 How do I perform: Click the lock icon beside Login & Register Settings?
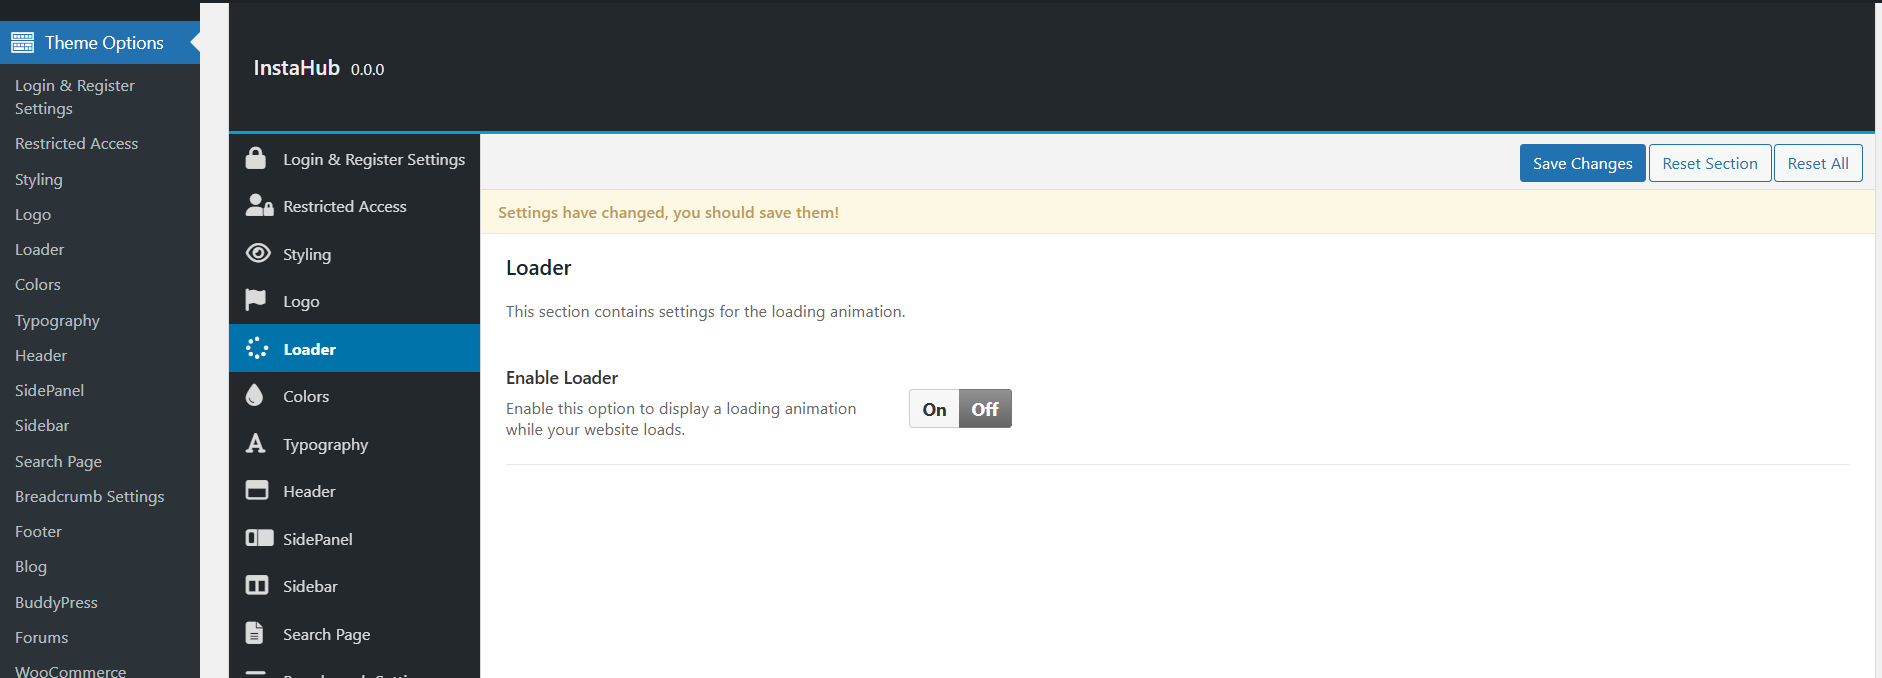tap(256, 159)
